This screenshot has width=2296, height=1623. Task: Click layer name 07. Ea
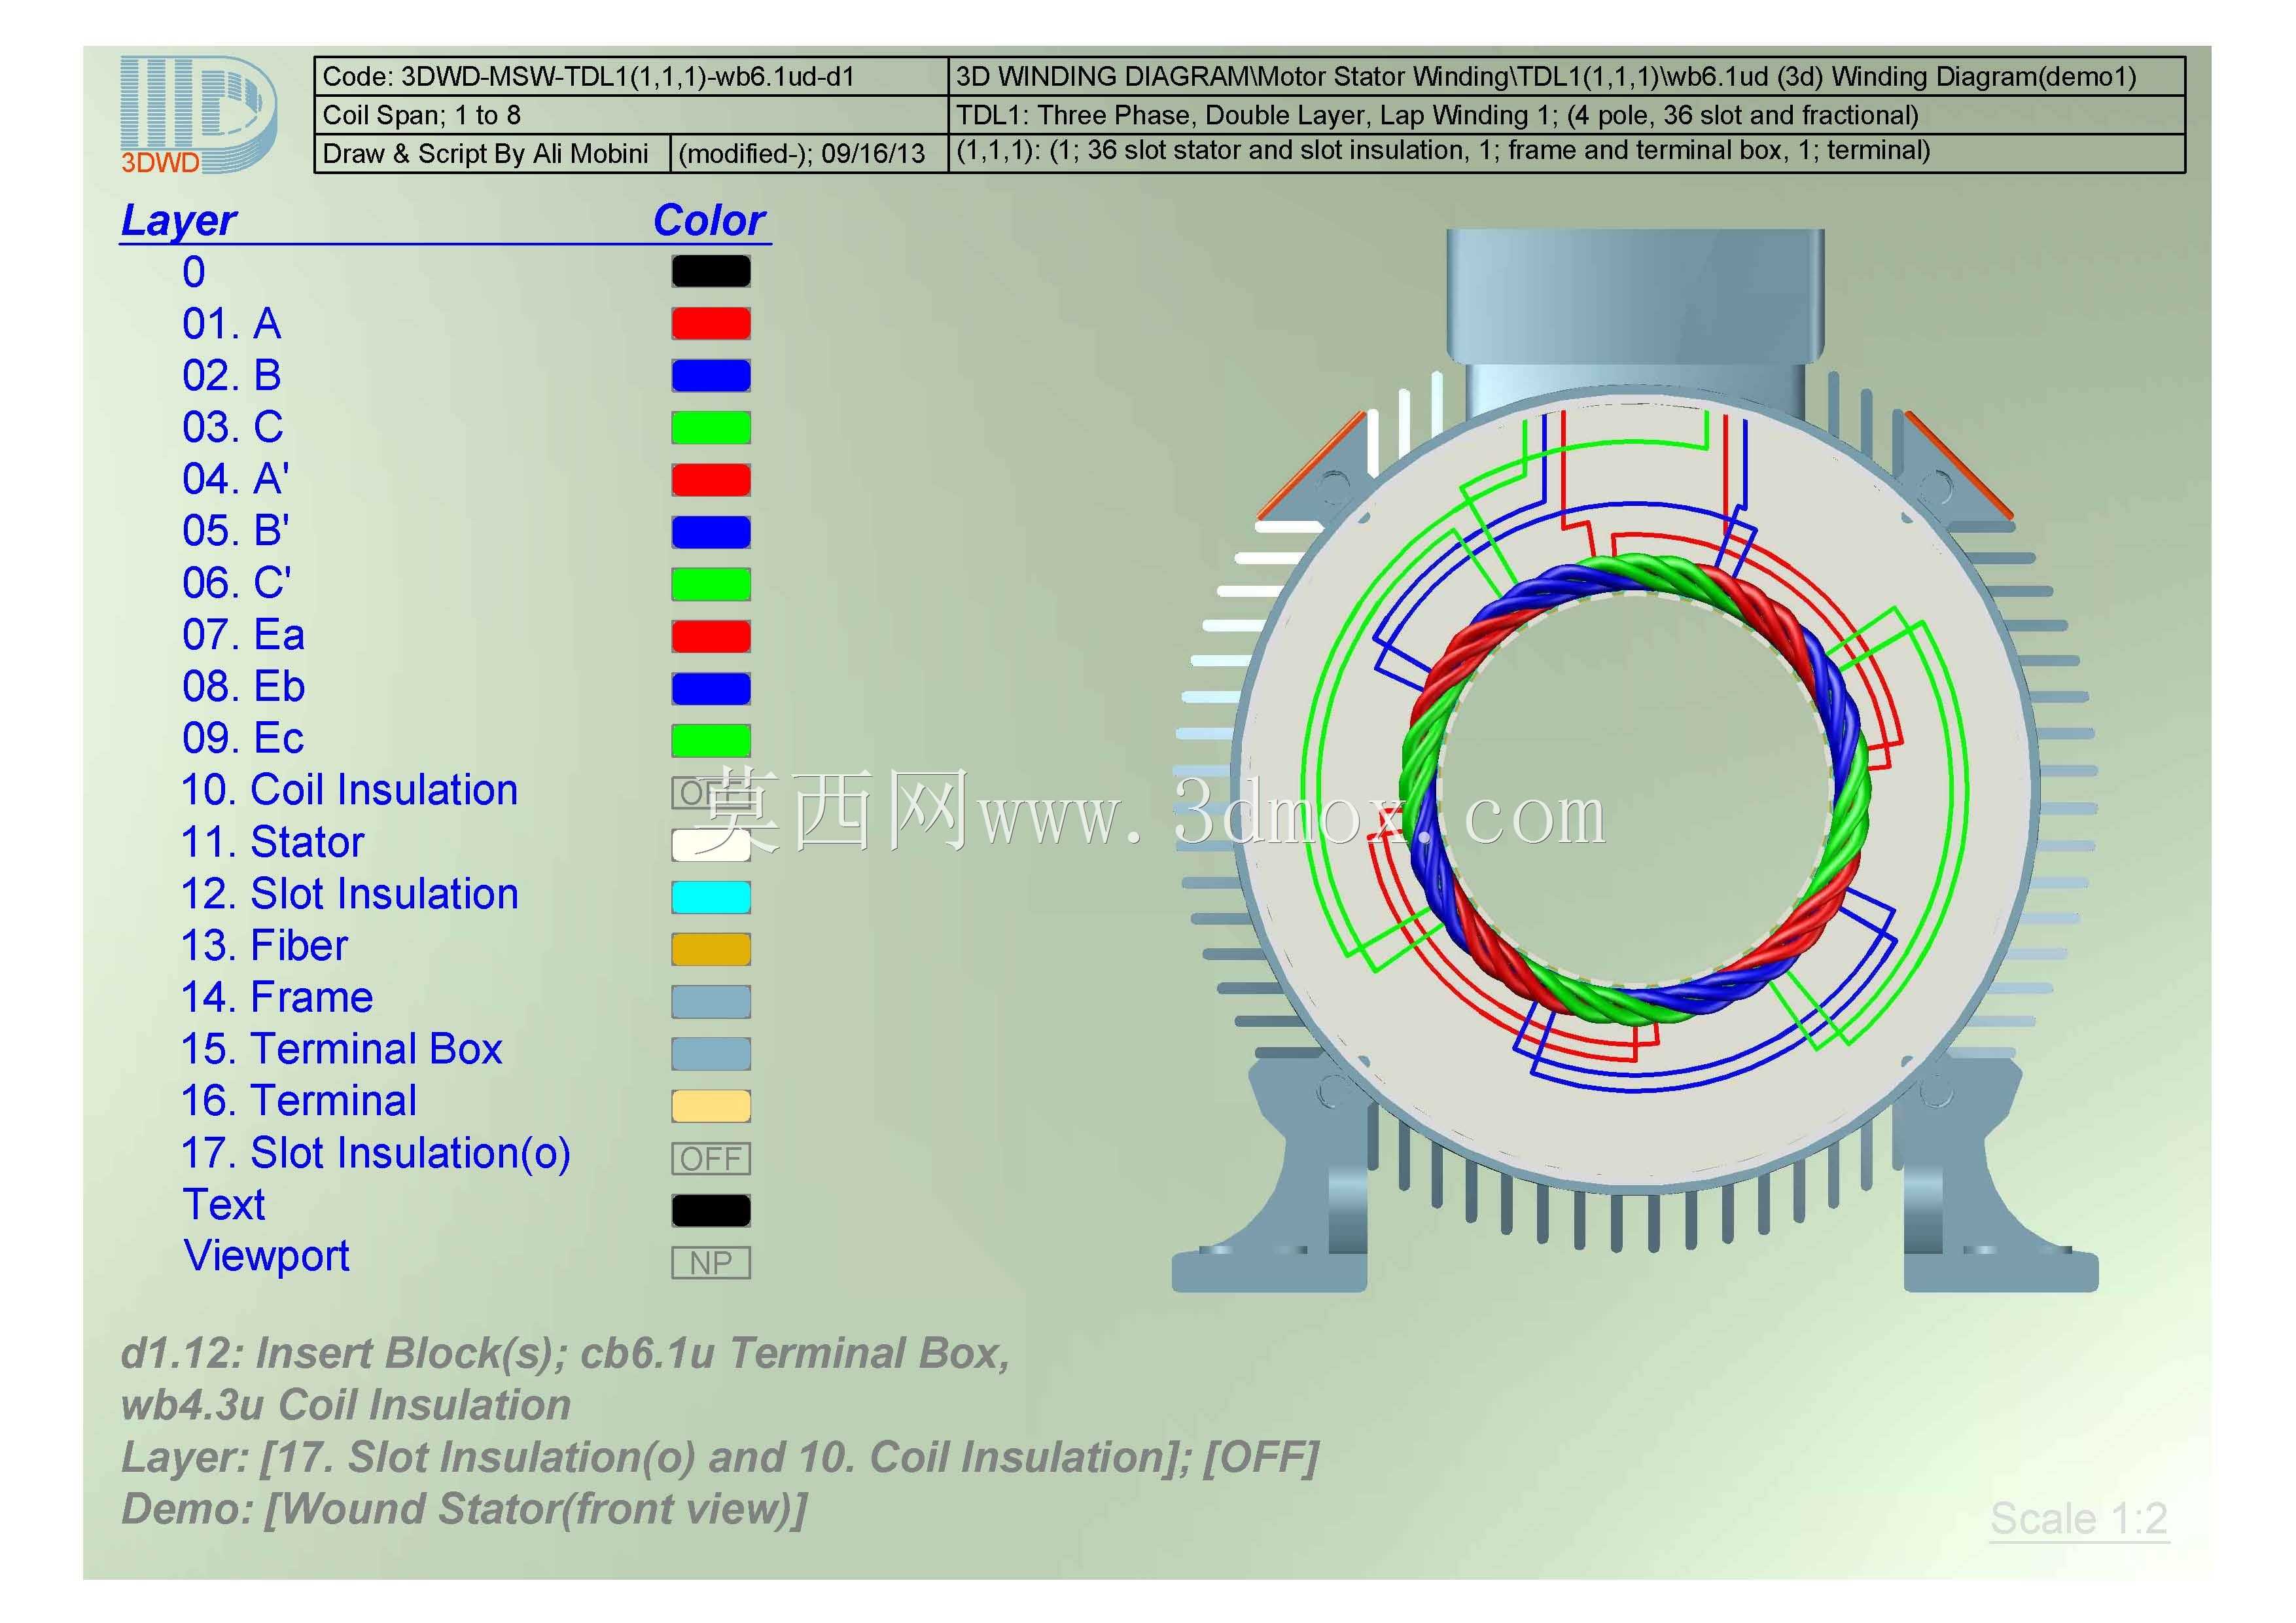[243, 635]
